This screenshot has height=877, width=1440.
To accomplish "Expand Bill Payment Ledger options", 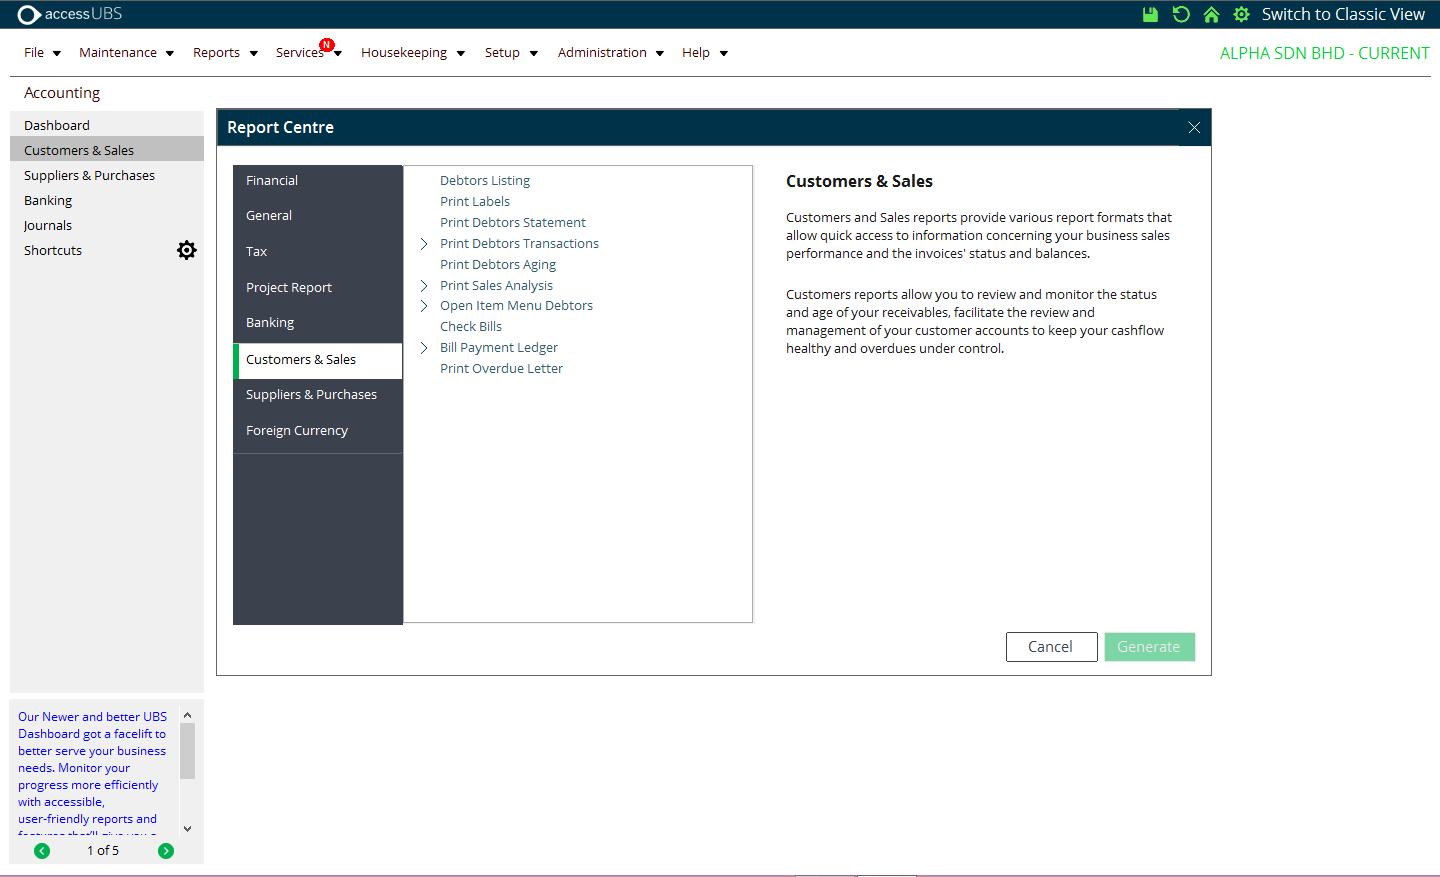I will pos(424,348).
